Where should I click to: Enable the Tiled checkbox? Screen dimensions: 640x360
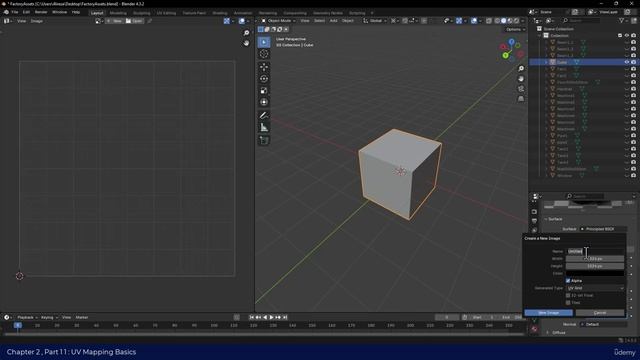568,302
